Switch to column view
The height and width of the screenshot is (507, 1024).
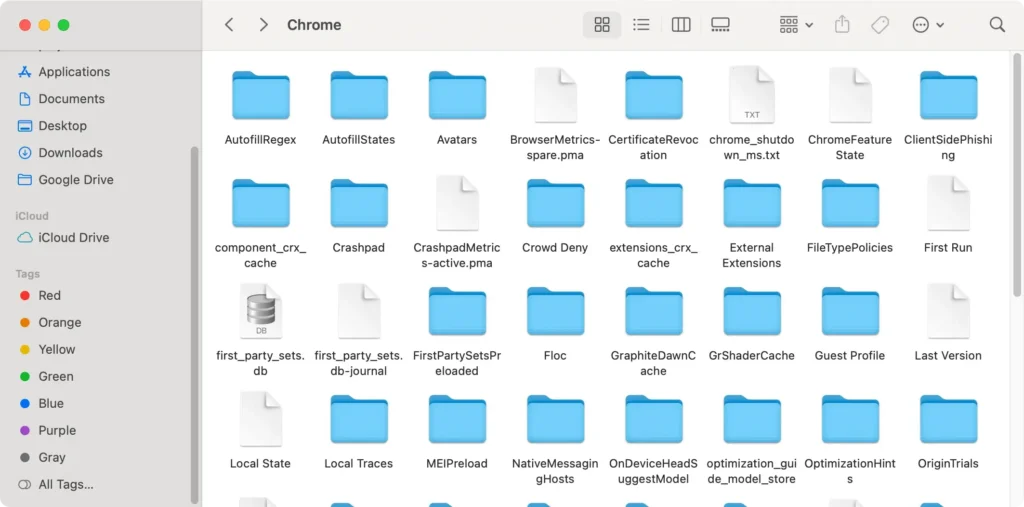pos(681,25)
